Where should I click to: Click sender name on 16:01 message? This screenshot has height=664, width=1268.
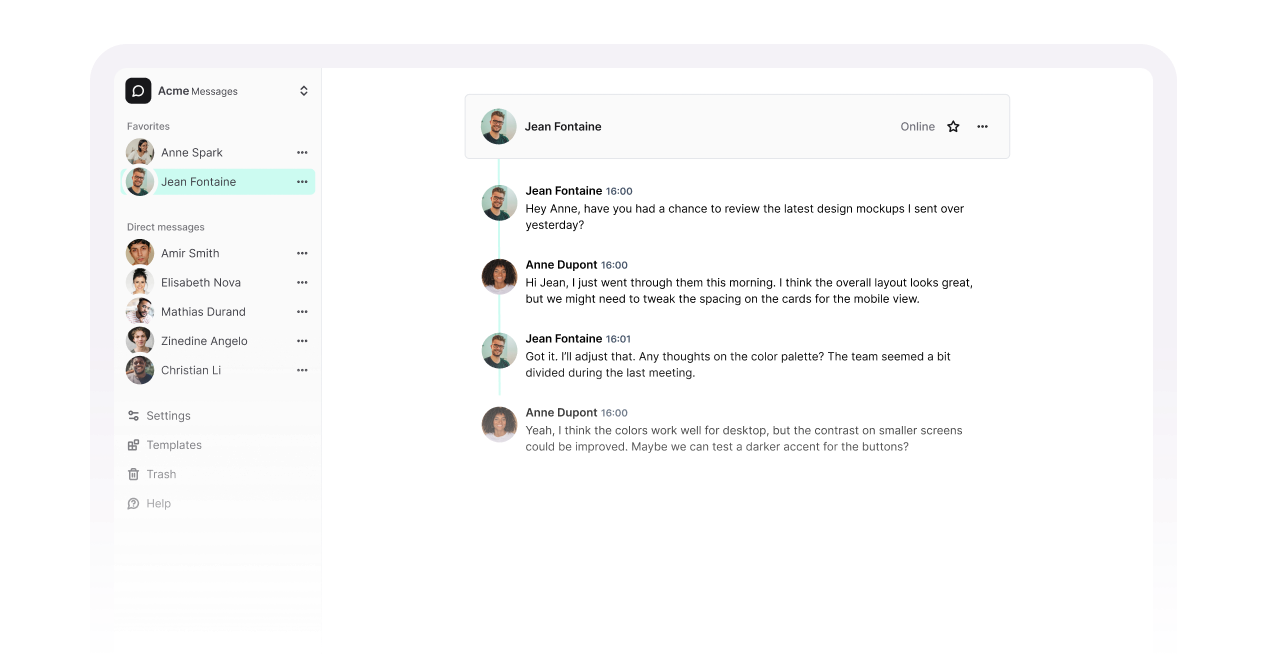[564, 339]
